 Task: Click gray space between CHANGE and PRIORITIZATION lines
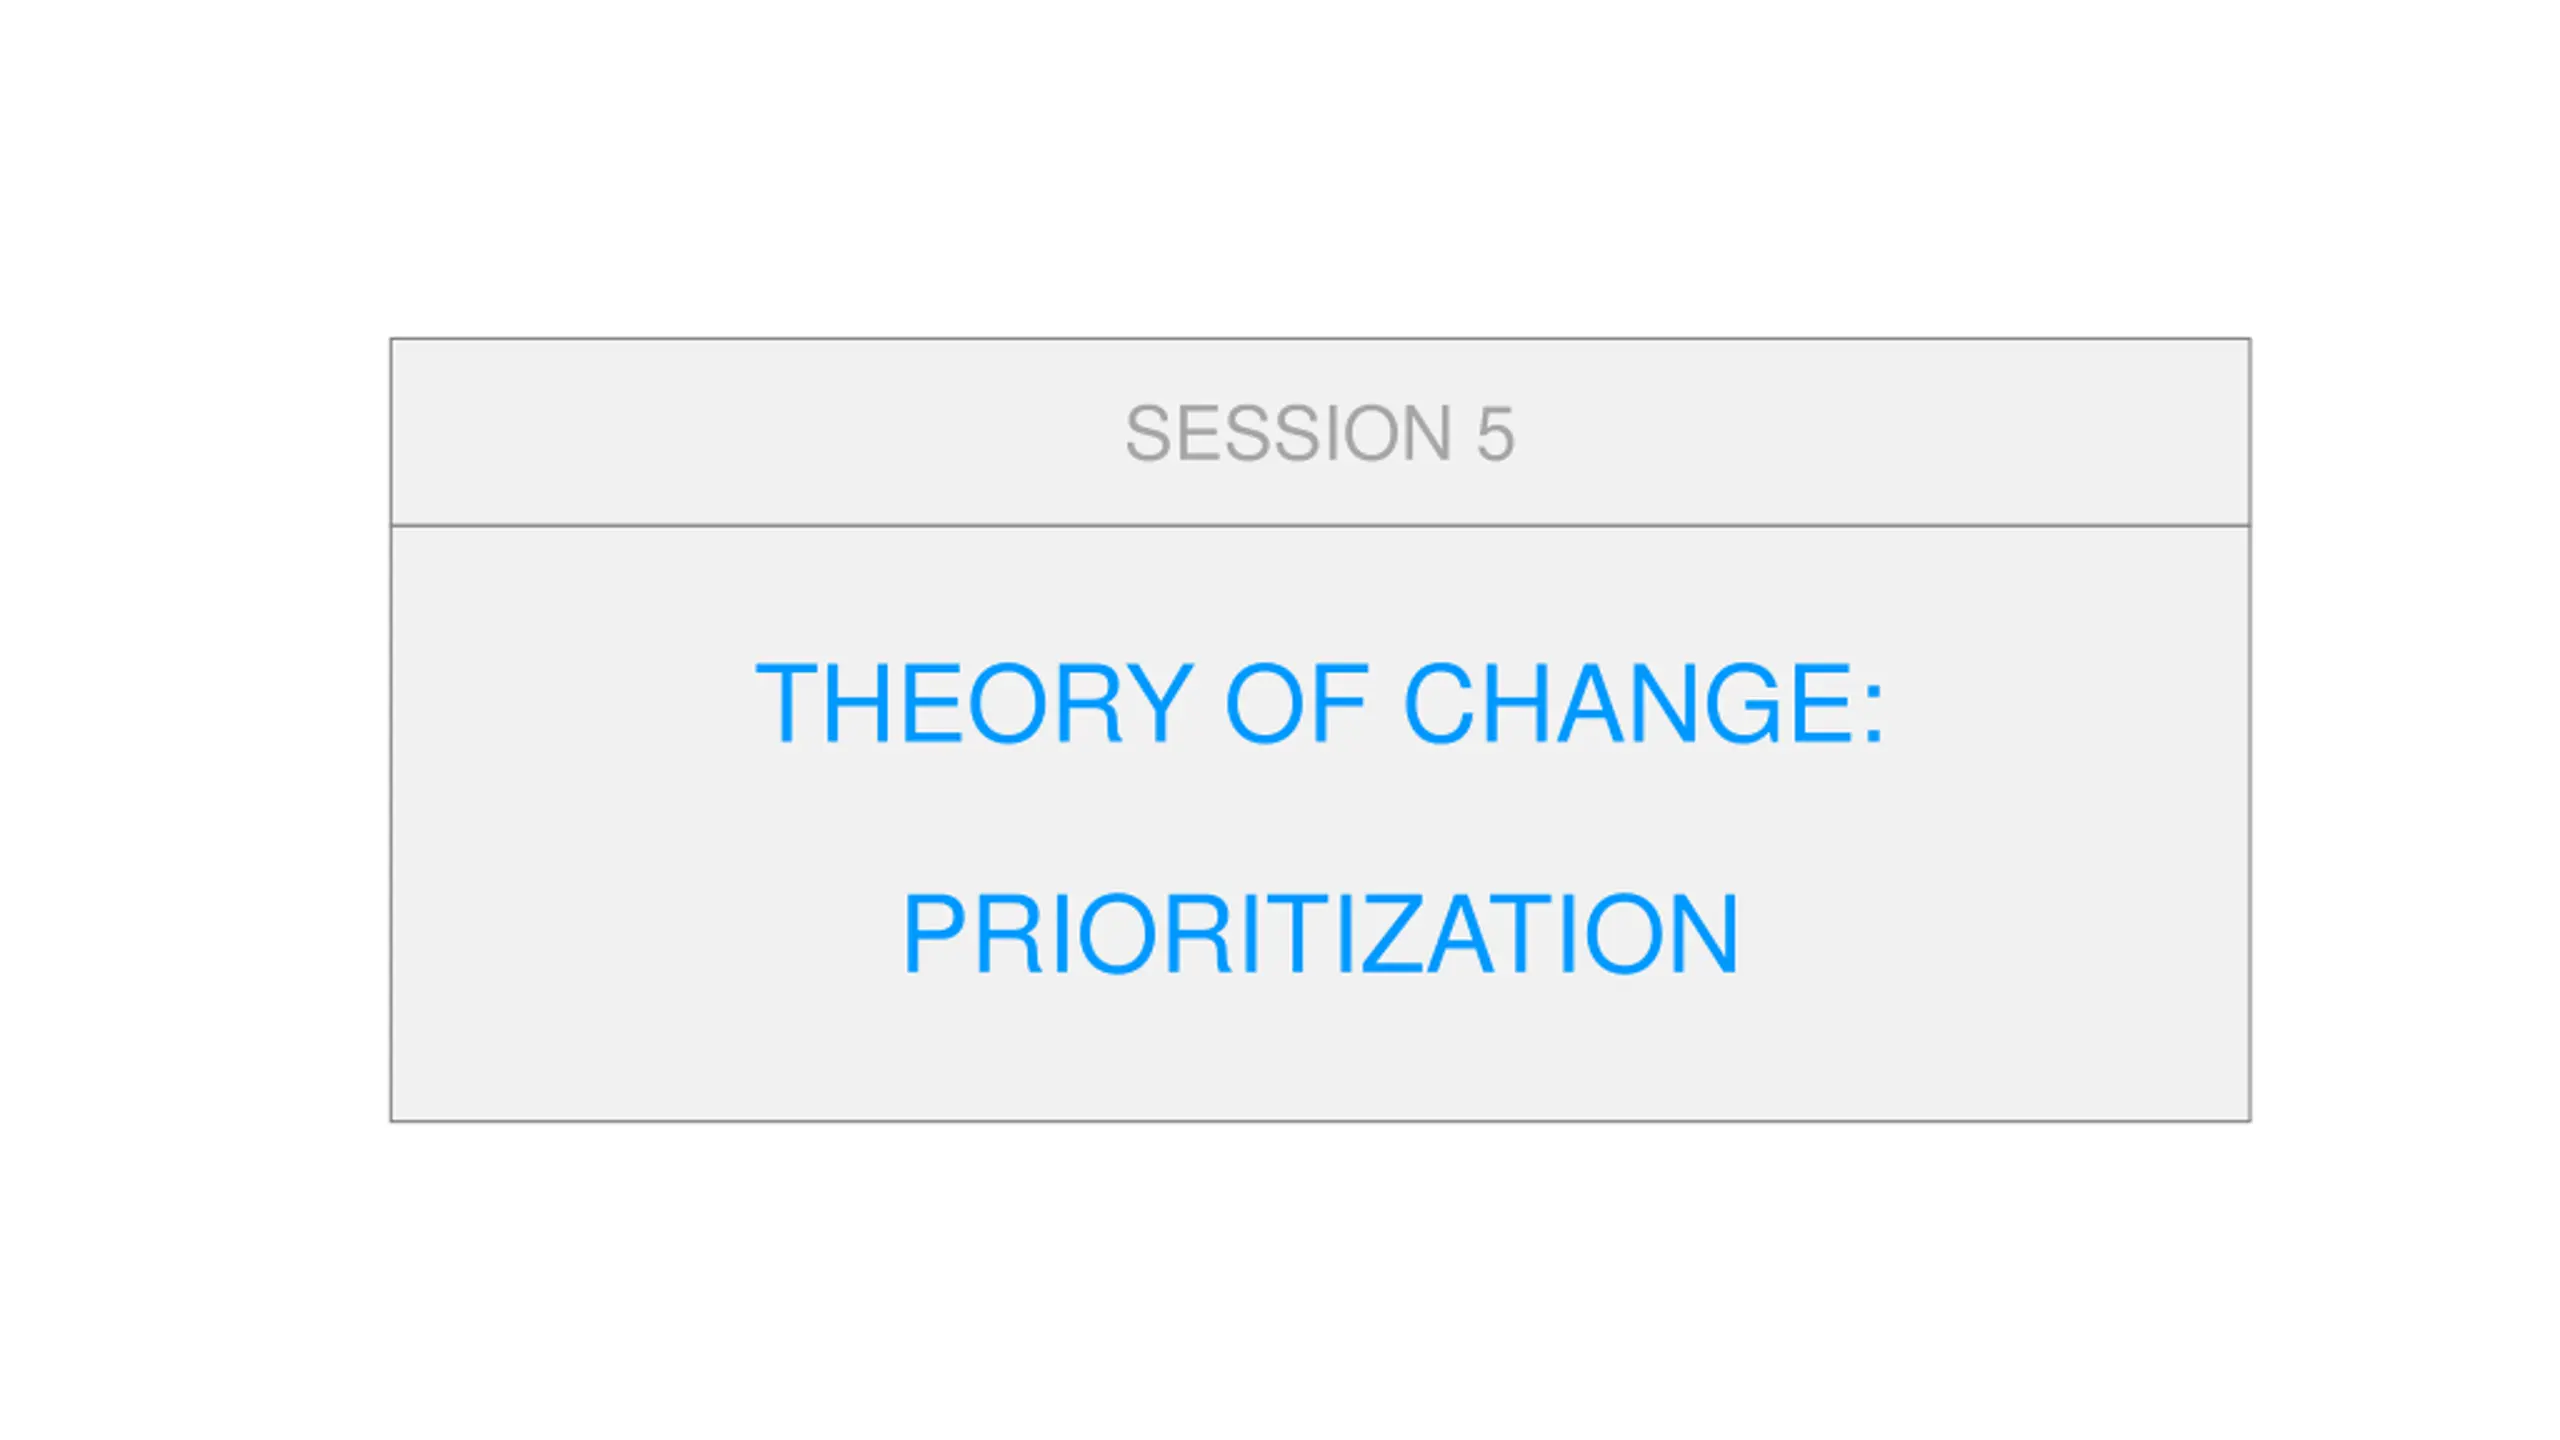point(1320,818)
